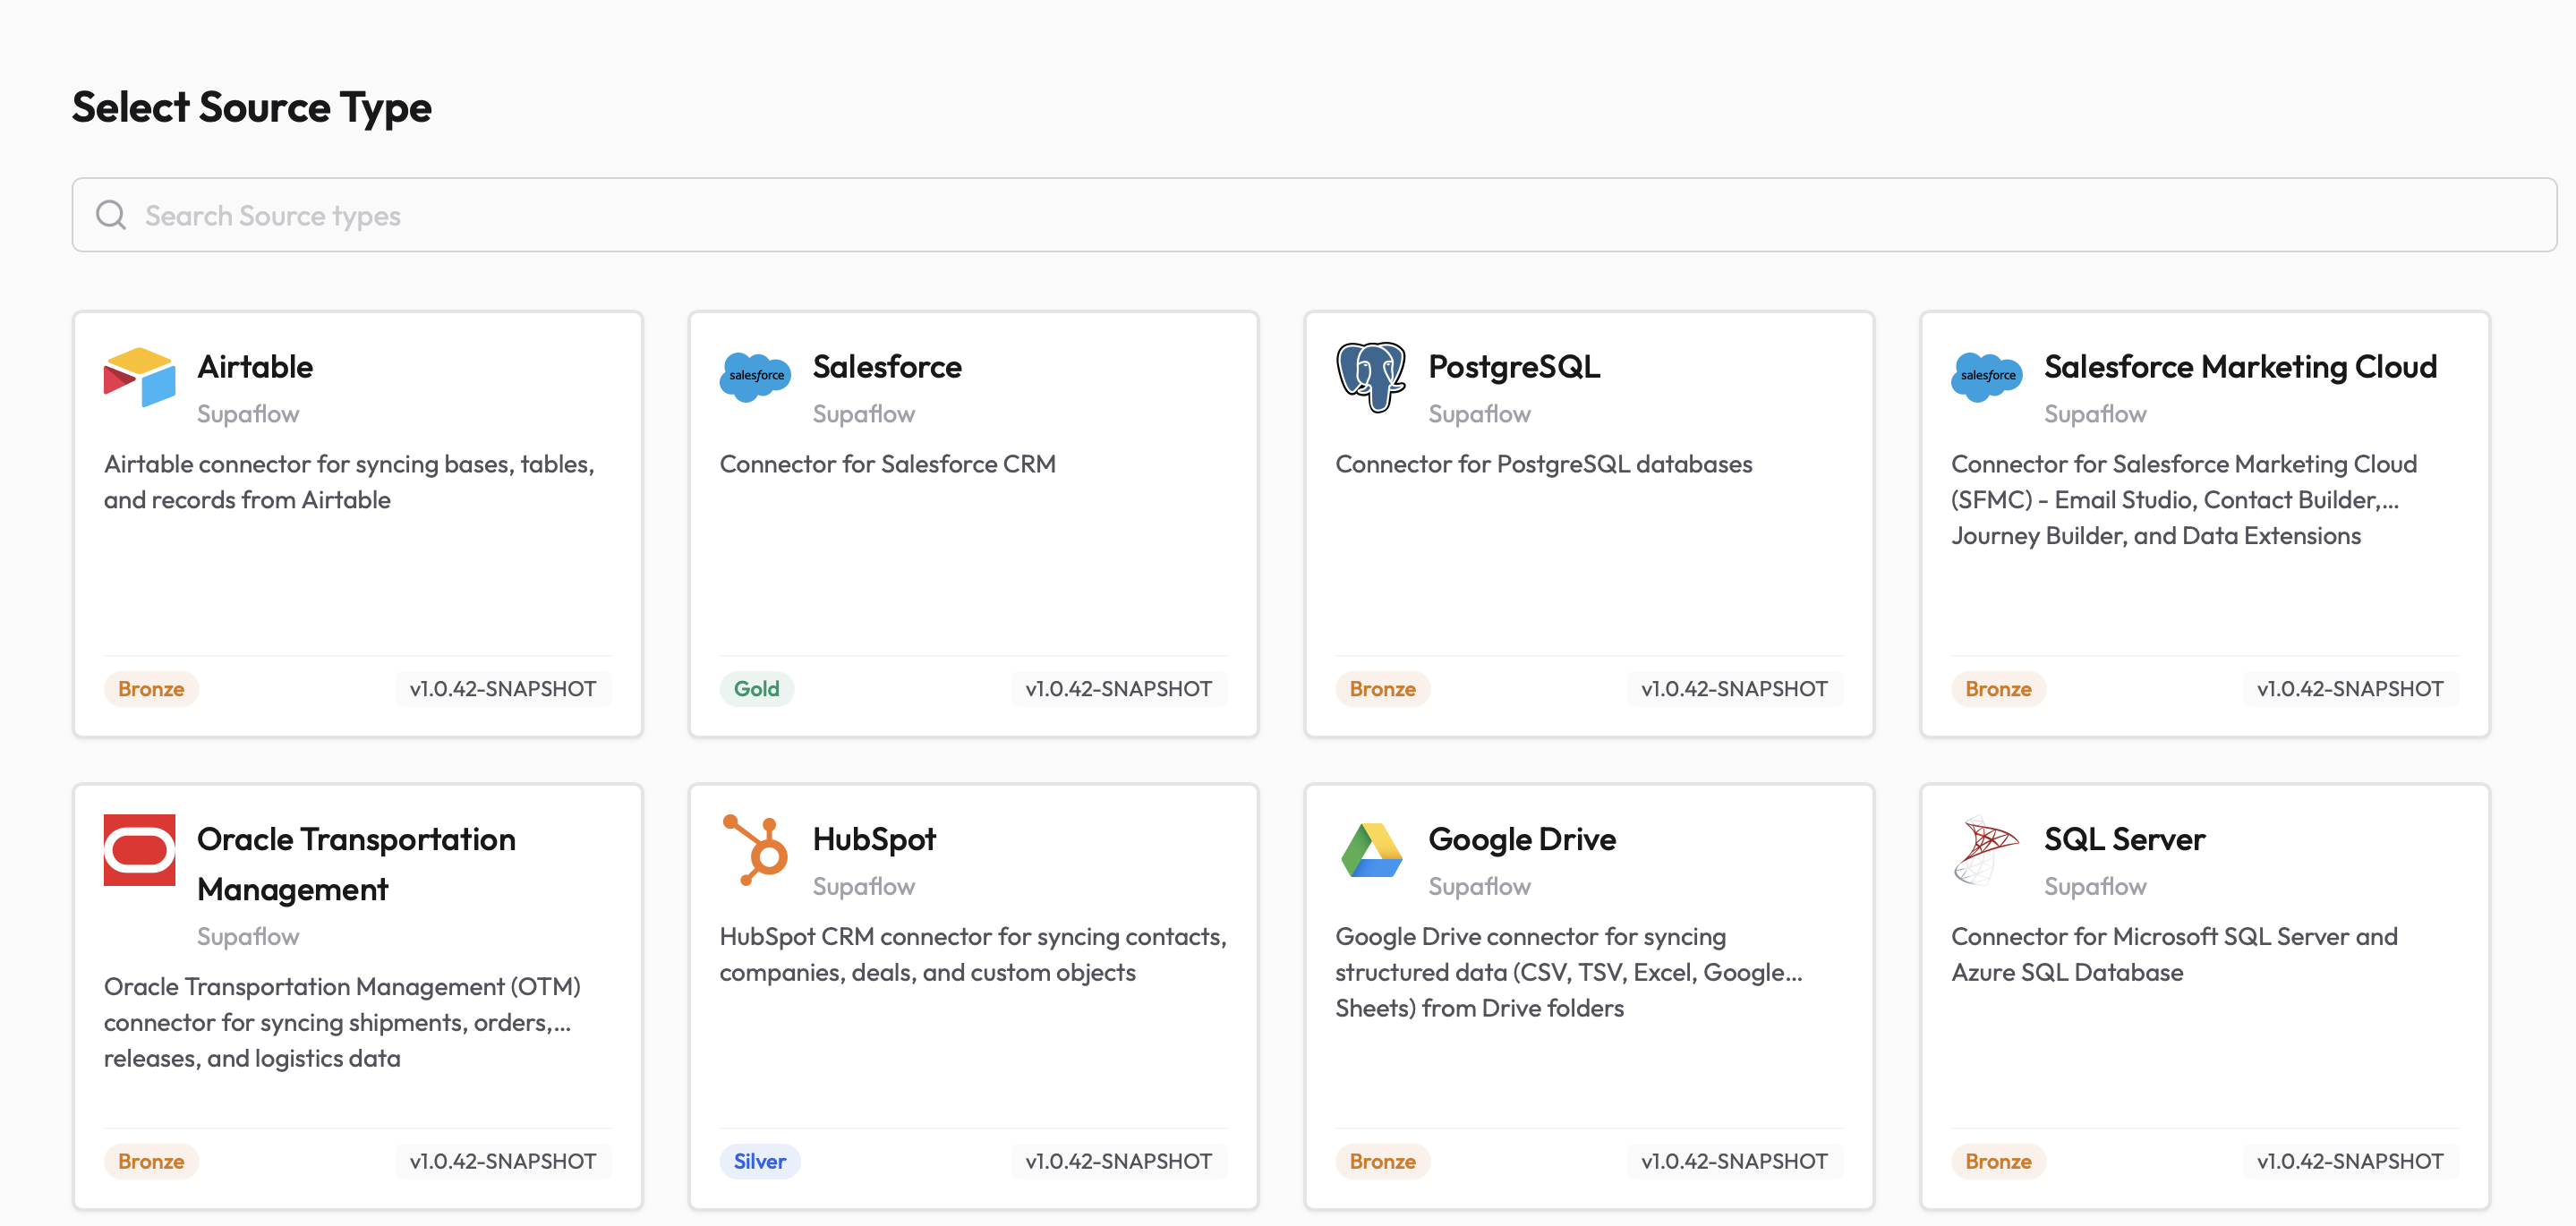Click the Salesforce cloud logo icon
Viewport: 2576px width, 1226px height.
tap(755, 377)
